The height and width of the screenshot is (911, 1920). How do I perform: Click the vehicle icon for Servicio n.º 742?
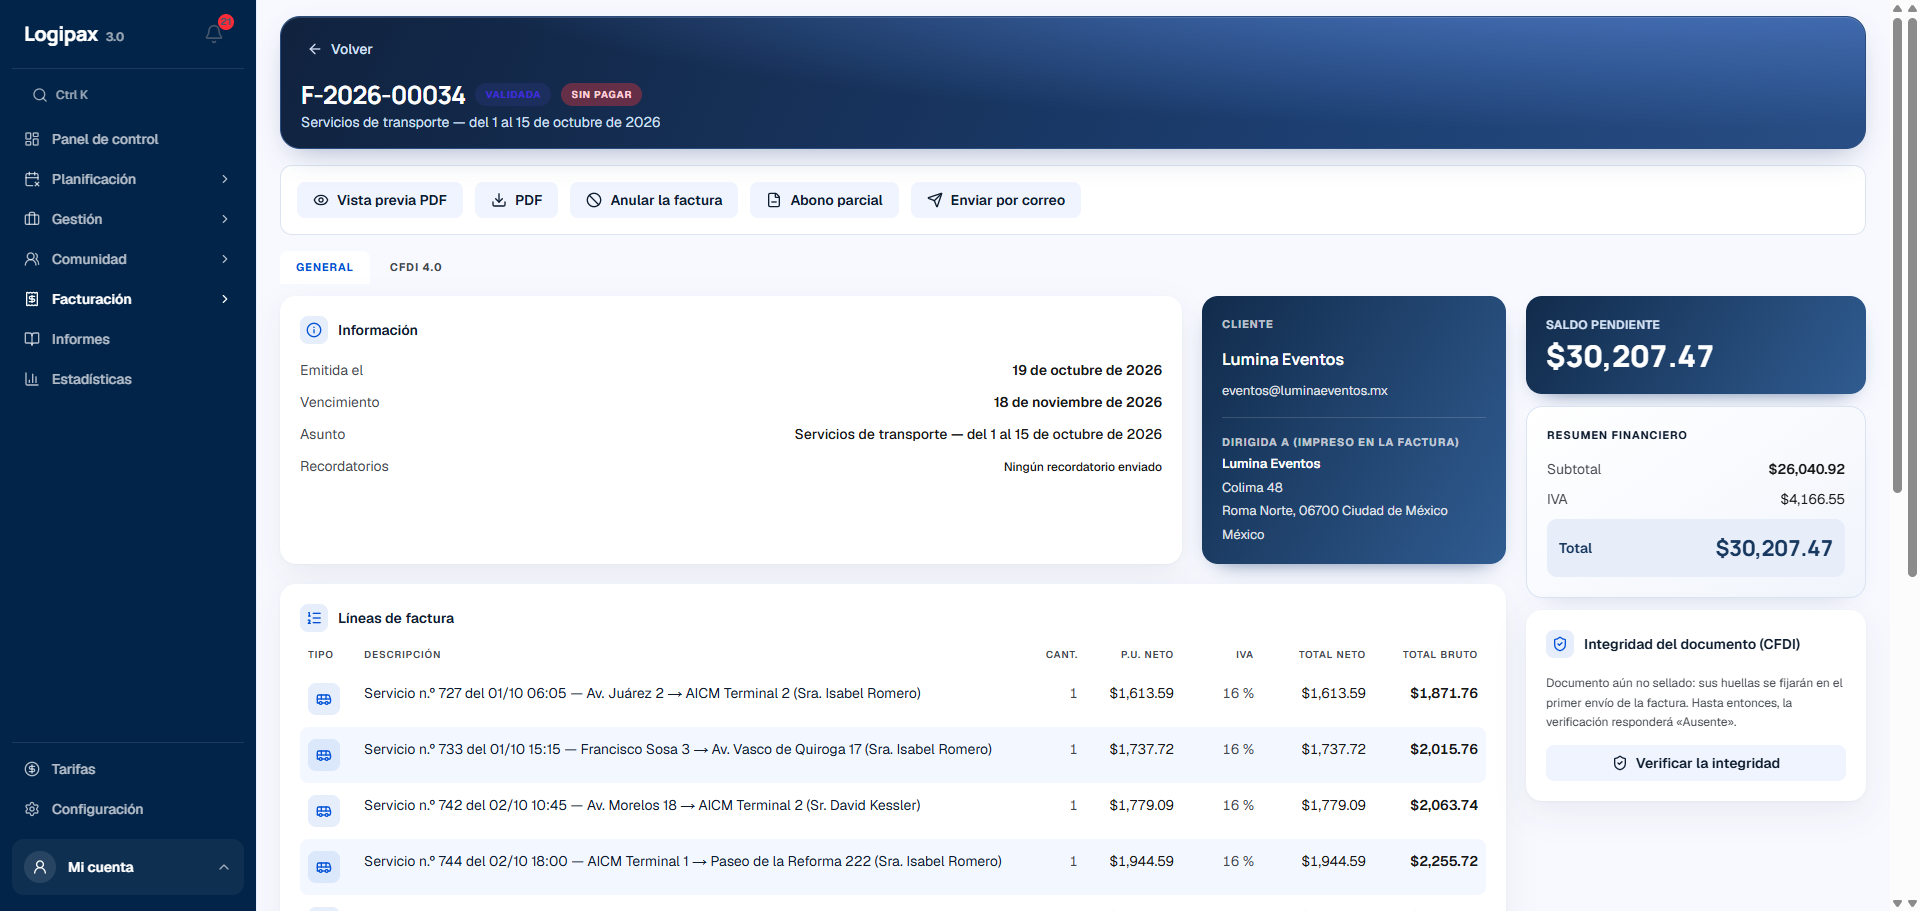324,811
